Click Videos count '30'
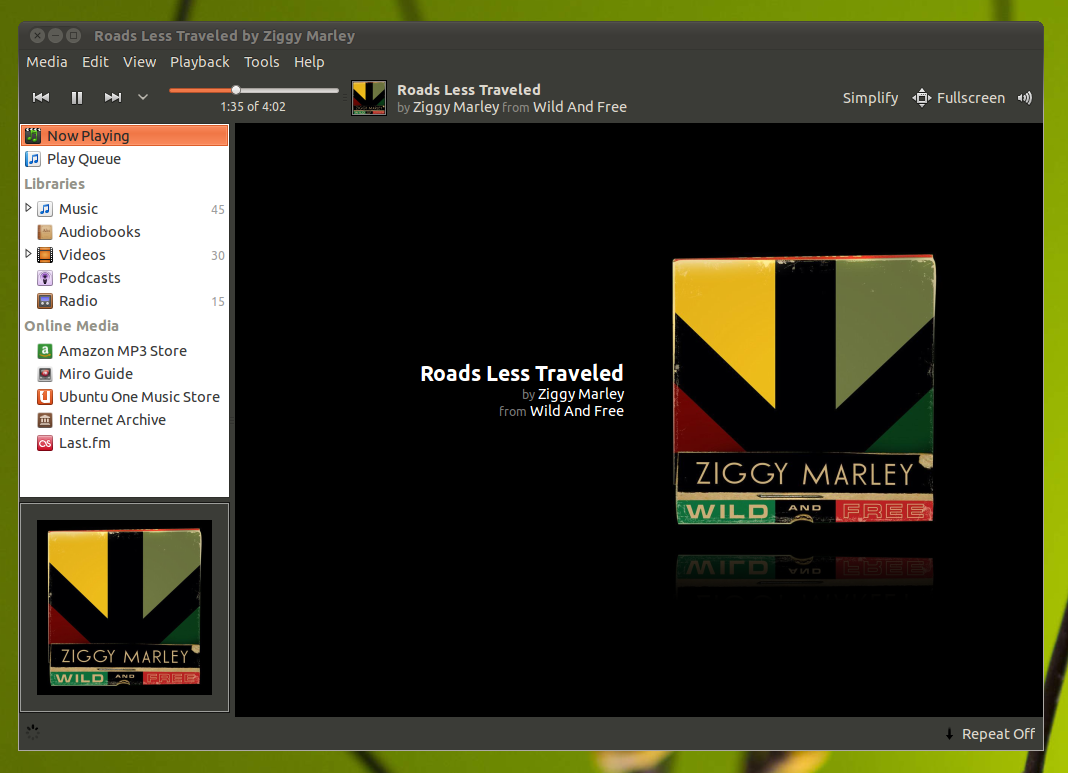 click(x=218, y=255)
